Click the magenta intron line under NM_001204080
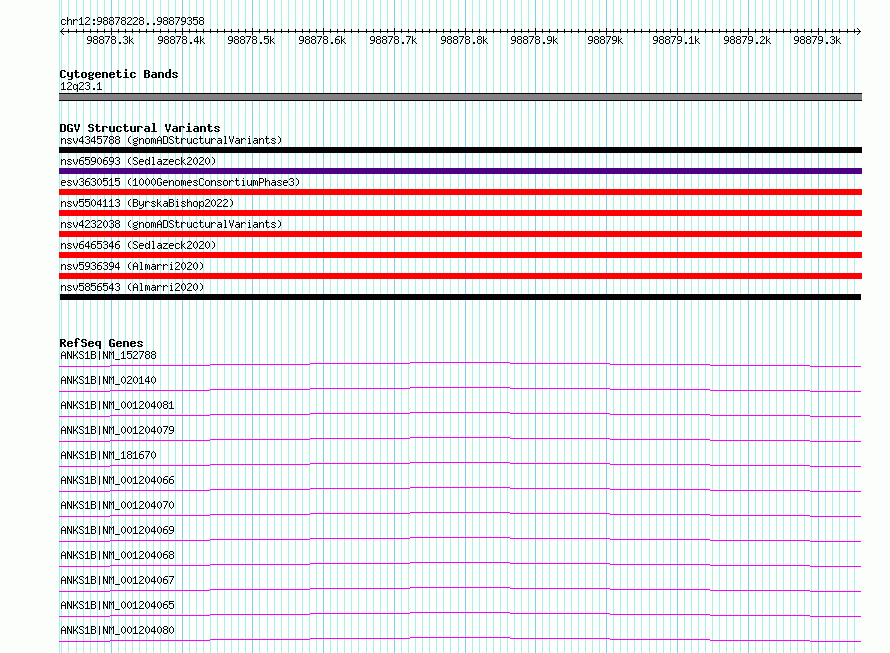 pyautogui.click(x=460, y=638)
